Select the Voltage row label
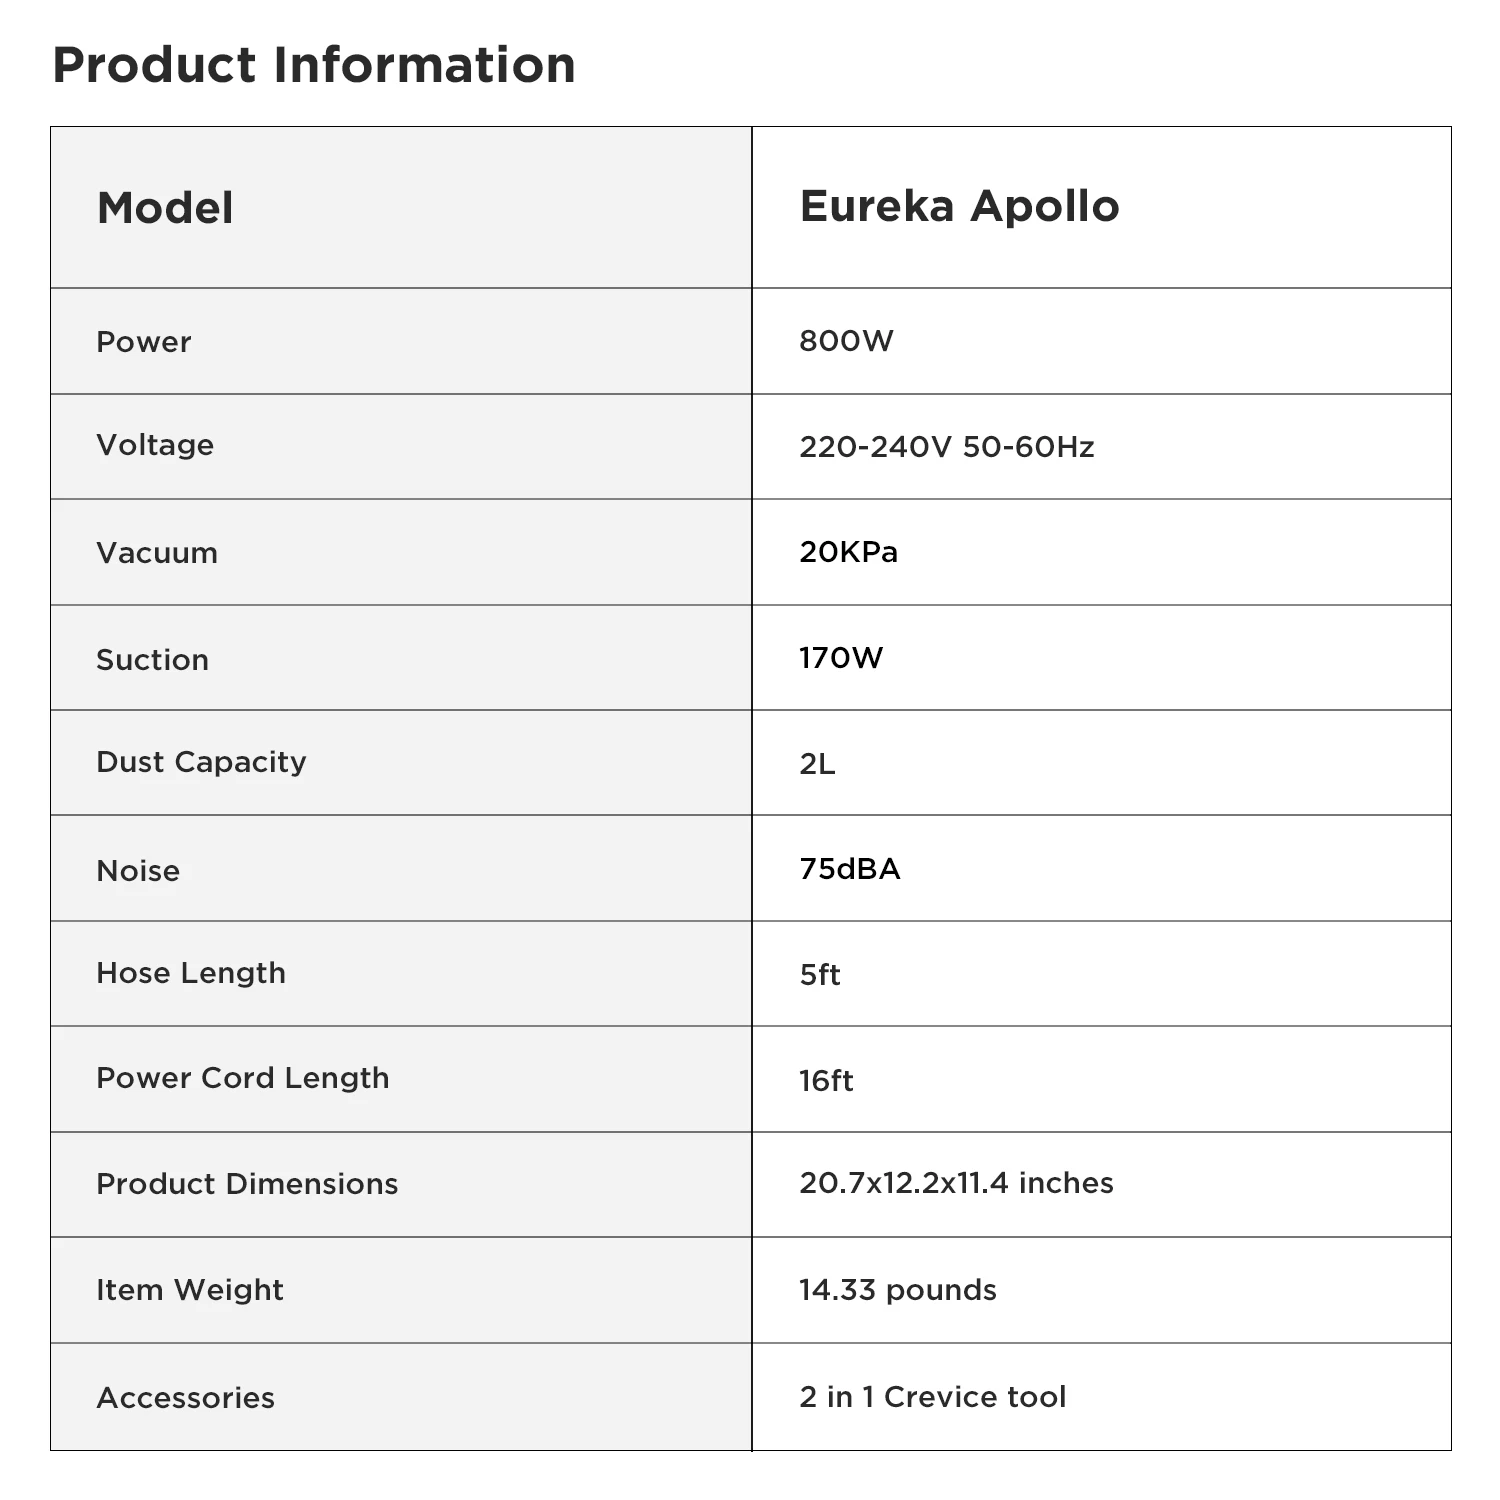 [x=155, y=445]
